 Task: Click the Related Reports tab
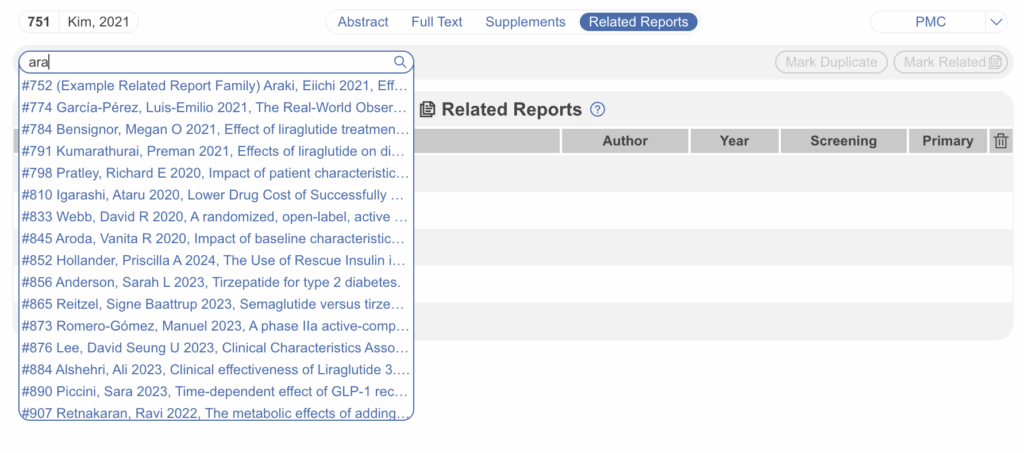coord(638,22)
